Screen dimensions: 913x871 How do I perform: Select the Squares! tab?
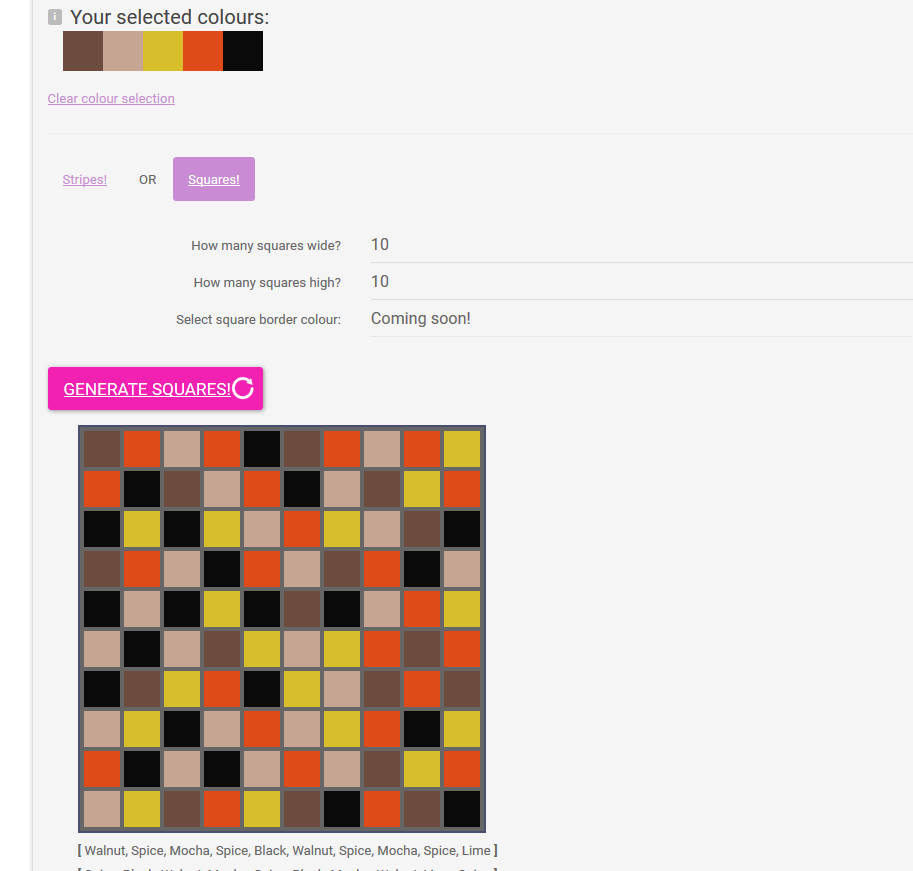pos(214,180)
